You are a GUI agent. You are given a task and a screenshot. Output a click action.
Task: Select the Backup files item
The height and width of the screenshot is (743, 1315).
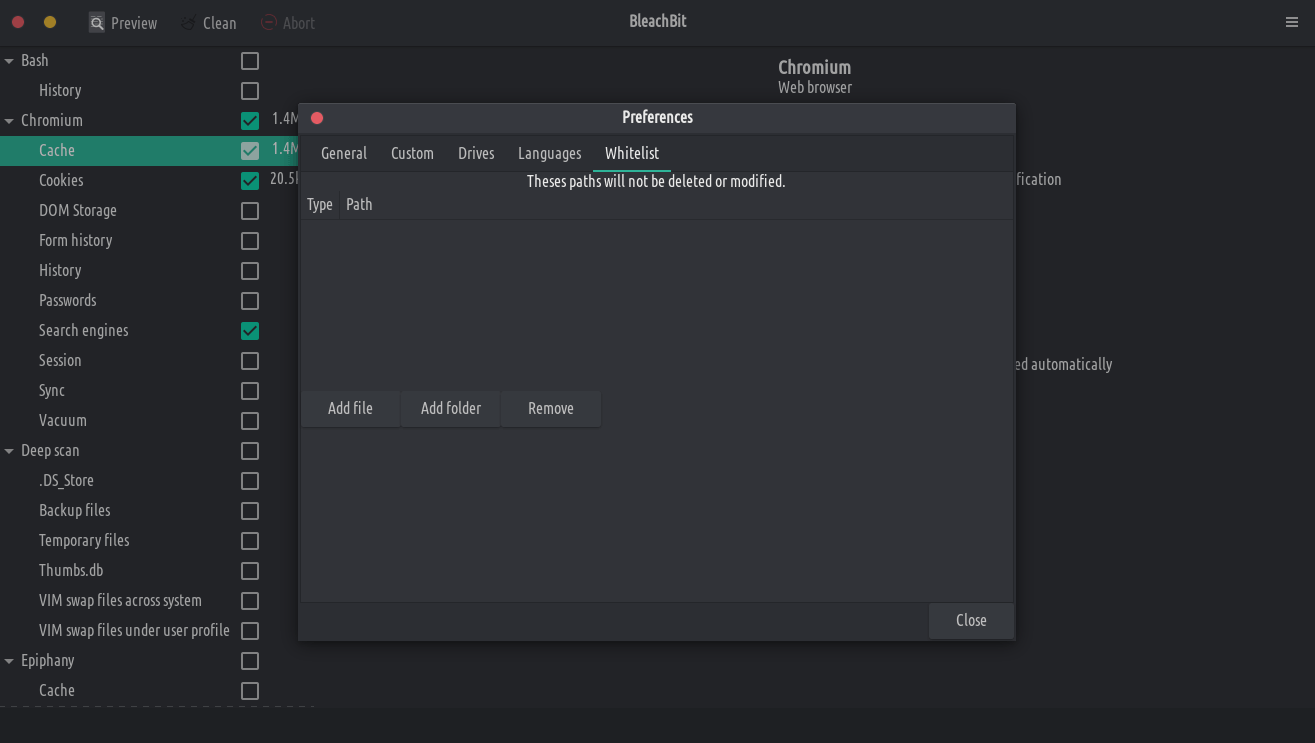(75, 510)
